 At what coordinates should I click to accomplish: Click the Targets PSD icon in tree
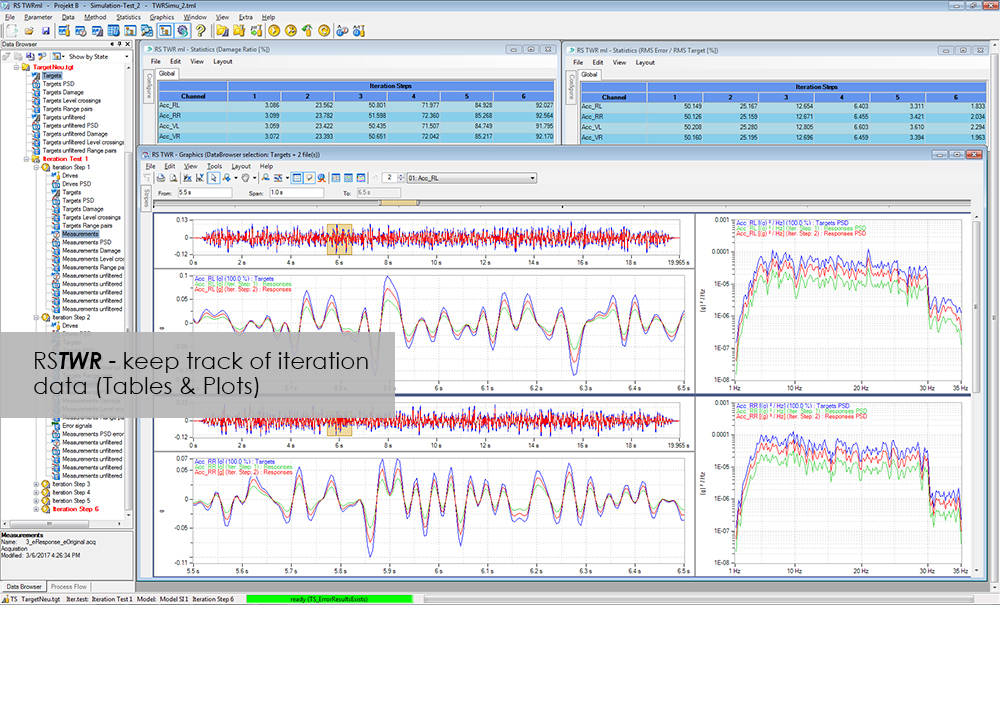(x=37, y=84)
